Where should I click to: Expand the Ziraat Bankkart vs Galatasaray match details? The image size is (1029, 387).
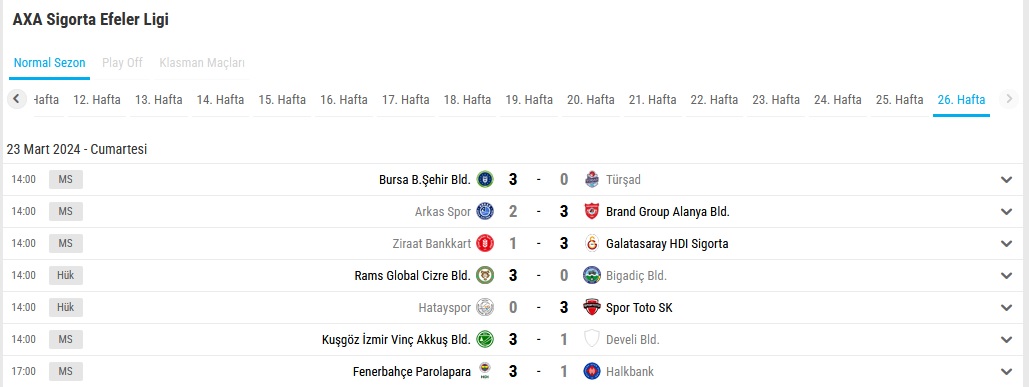pyautogui.click(x=1007, y=243)
